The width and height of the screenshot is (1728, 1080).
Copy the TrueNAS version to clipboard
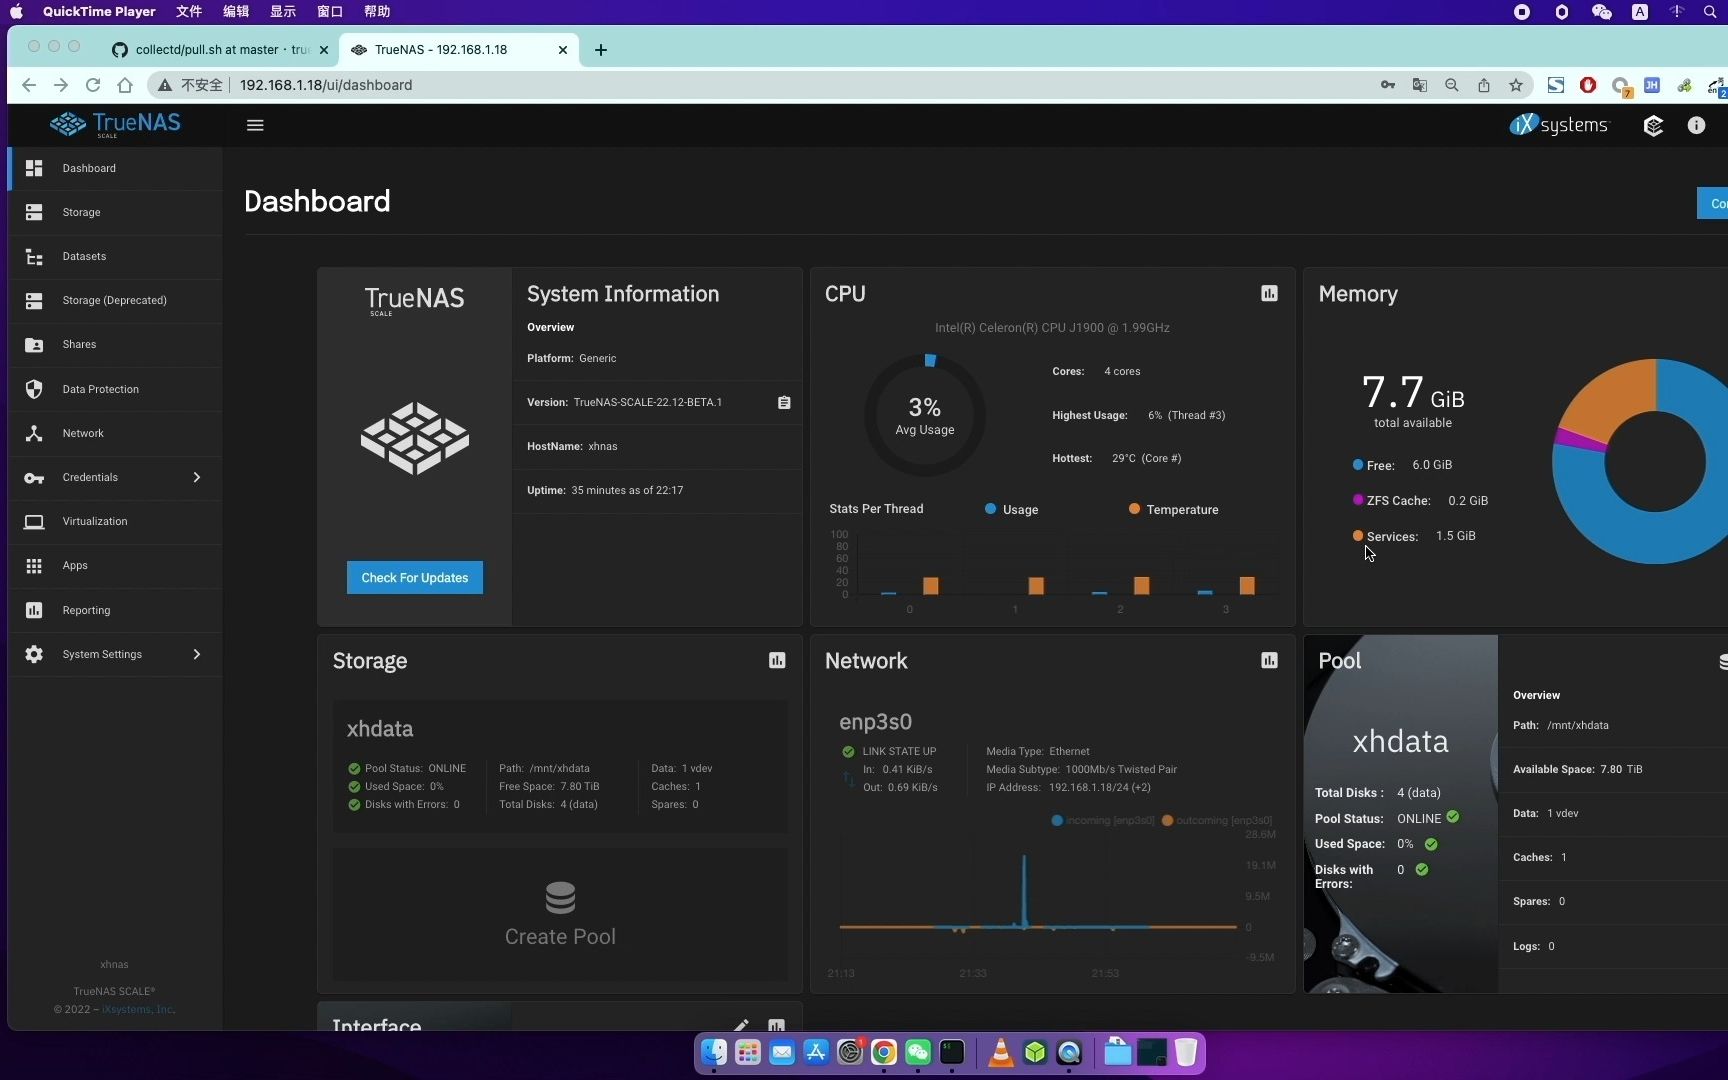(784, 402)
